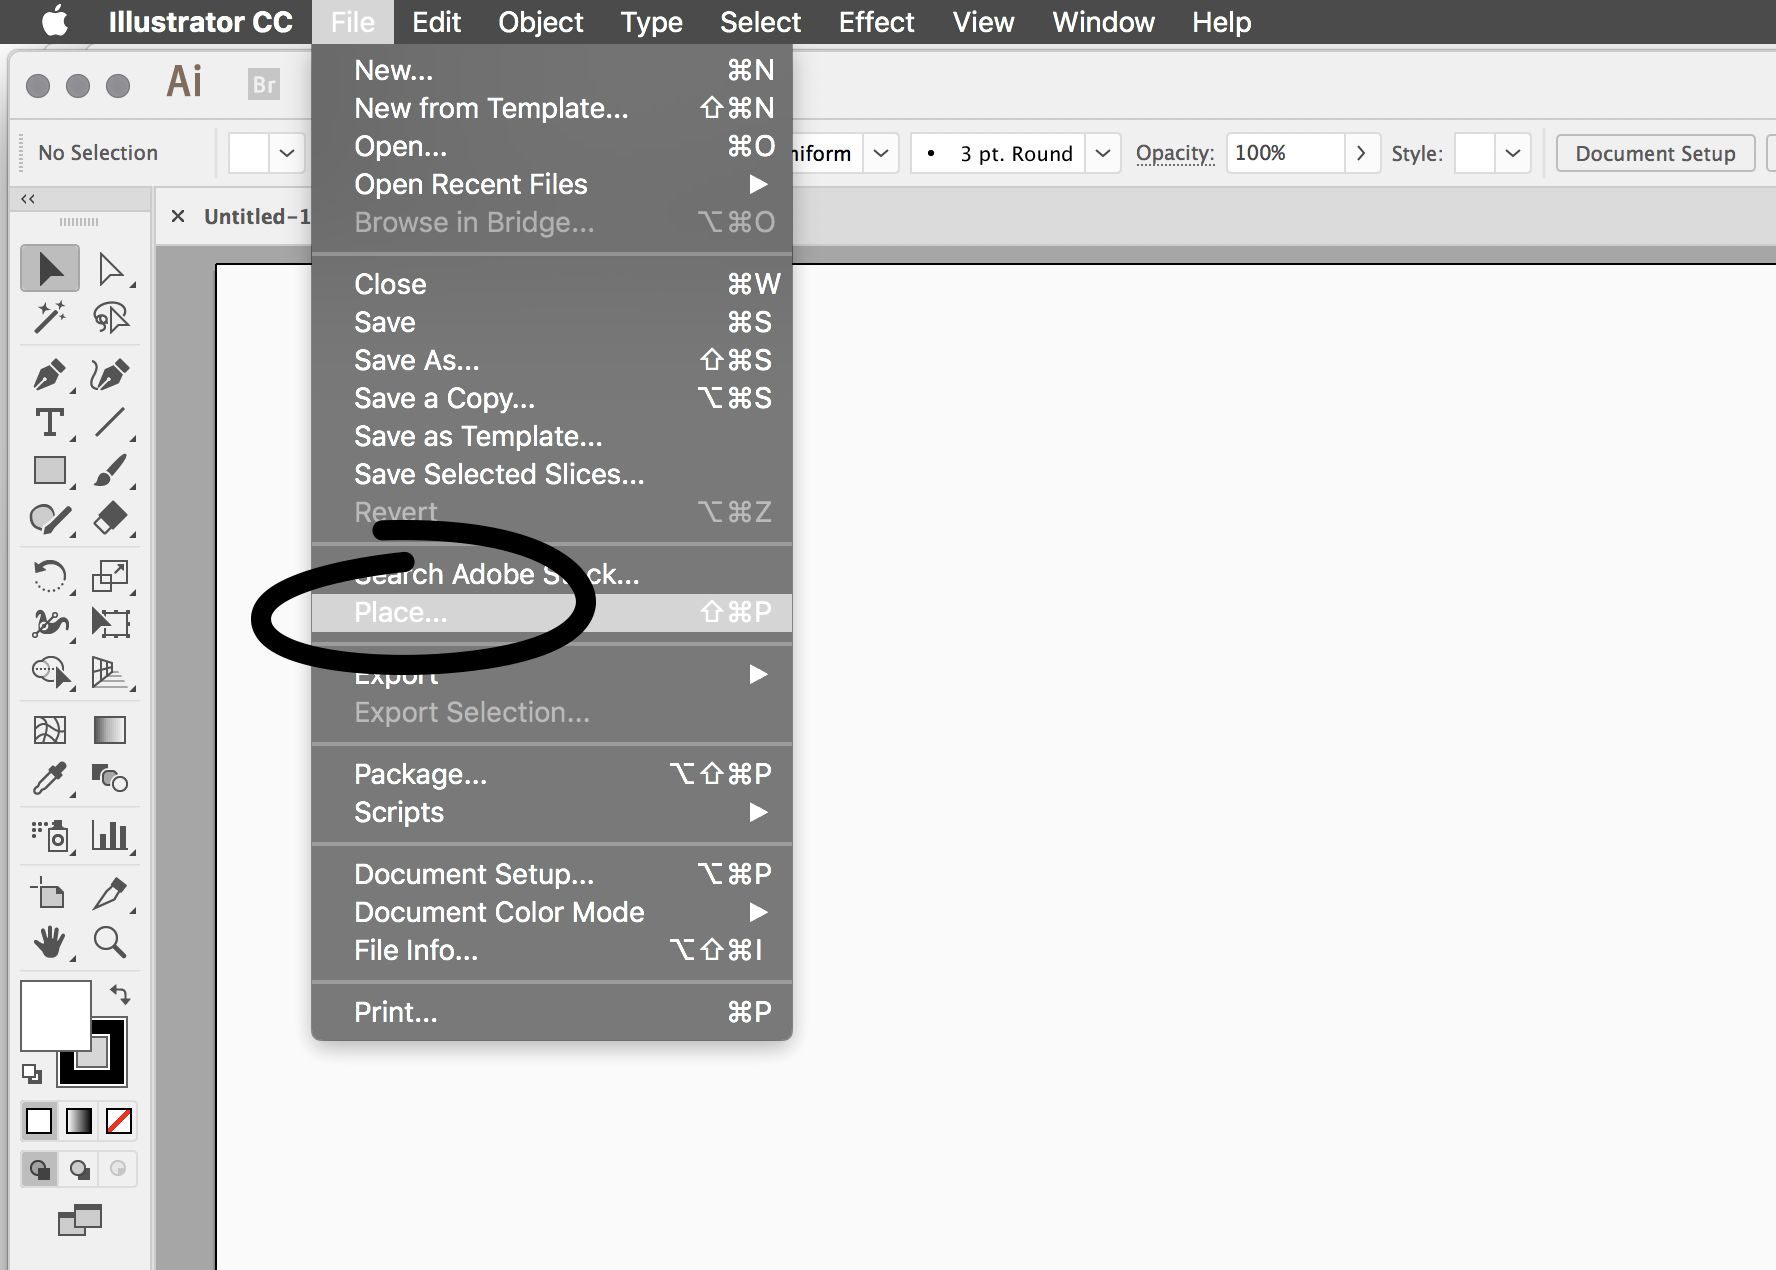1776x1270 pixels.
Task: Select the Zoom tool
Action: point(110,943)
